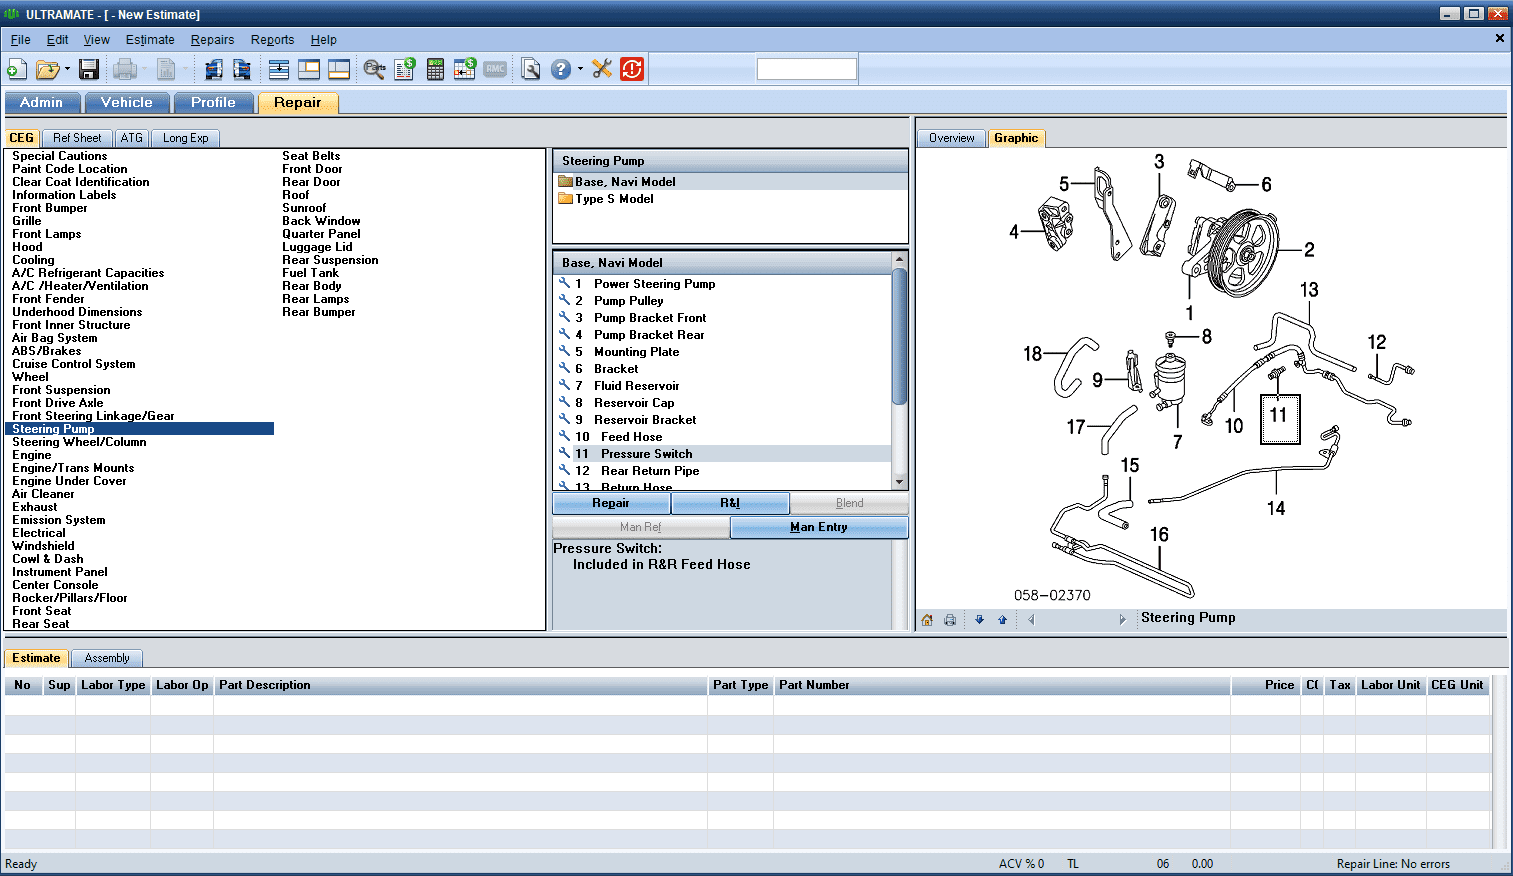
Task: Switch to the Assembly tab
Action: 106,658
